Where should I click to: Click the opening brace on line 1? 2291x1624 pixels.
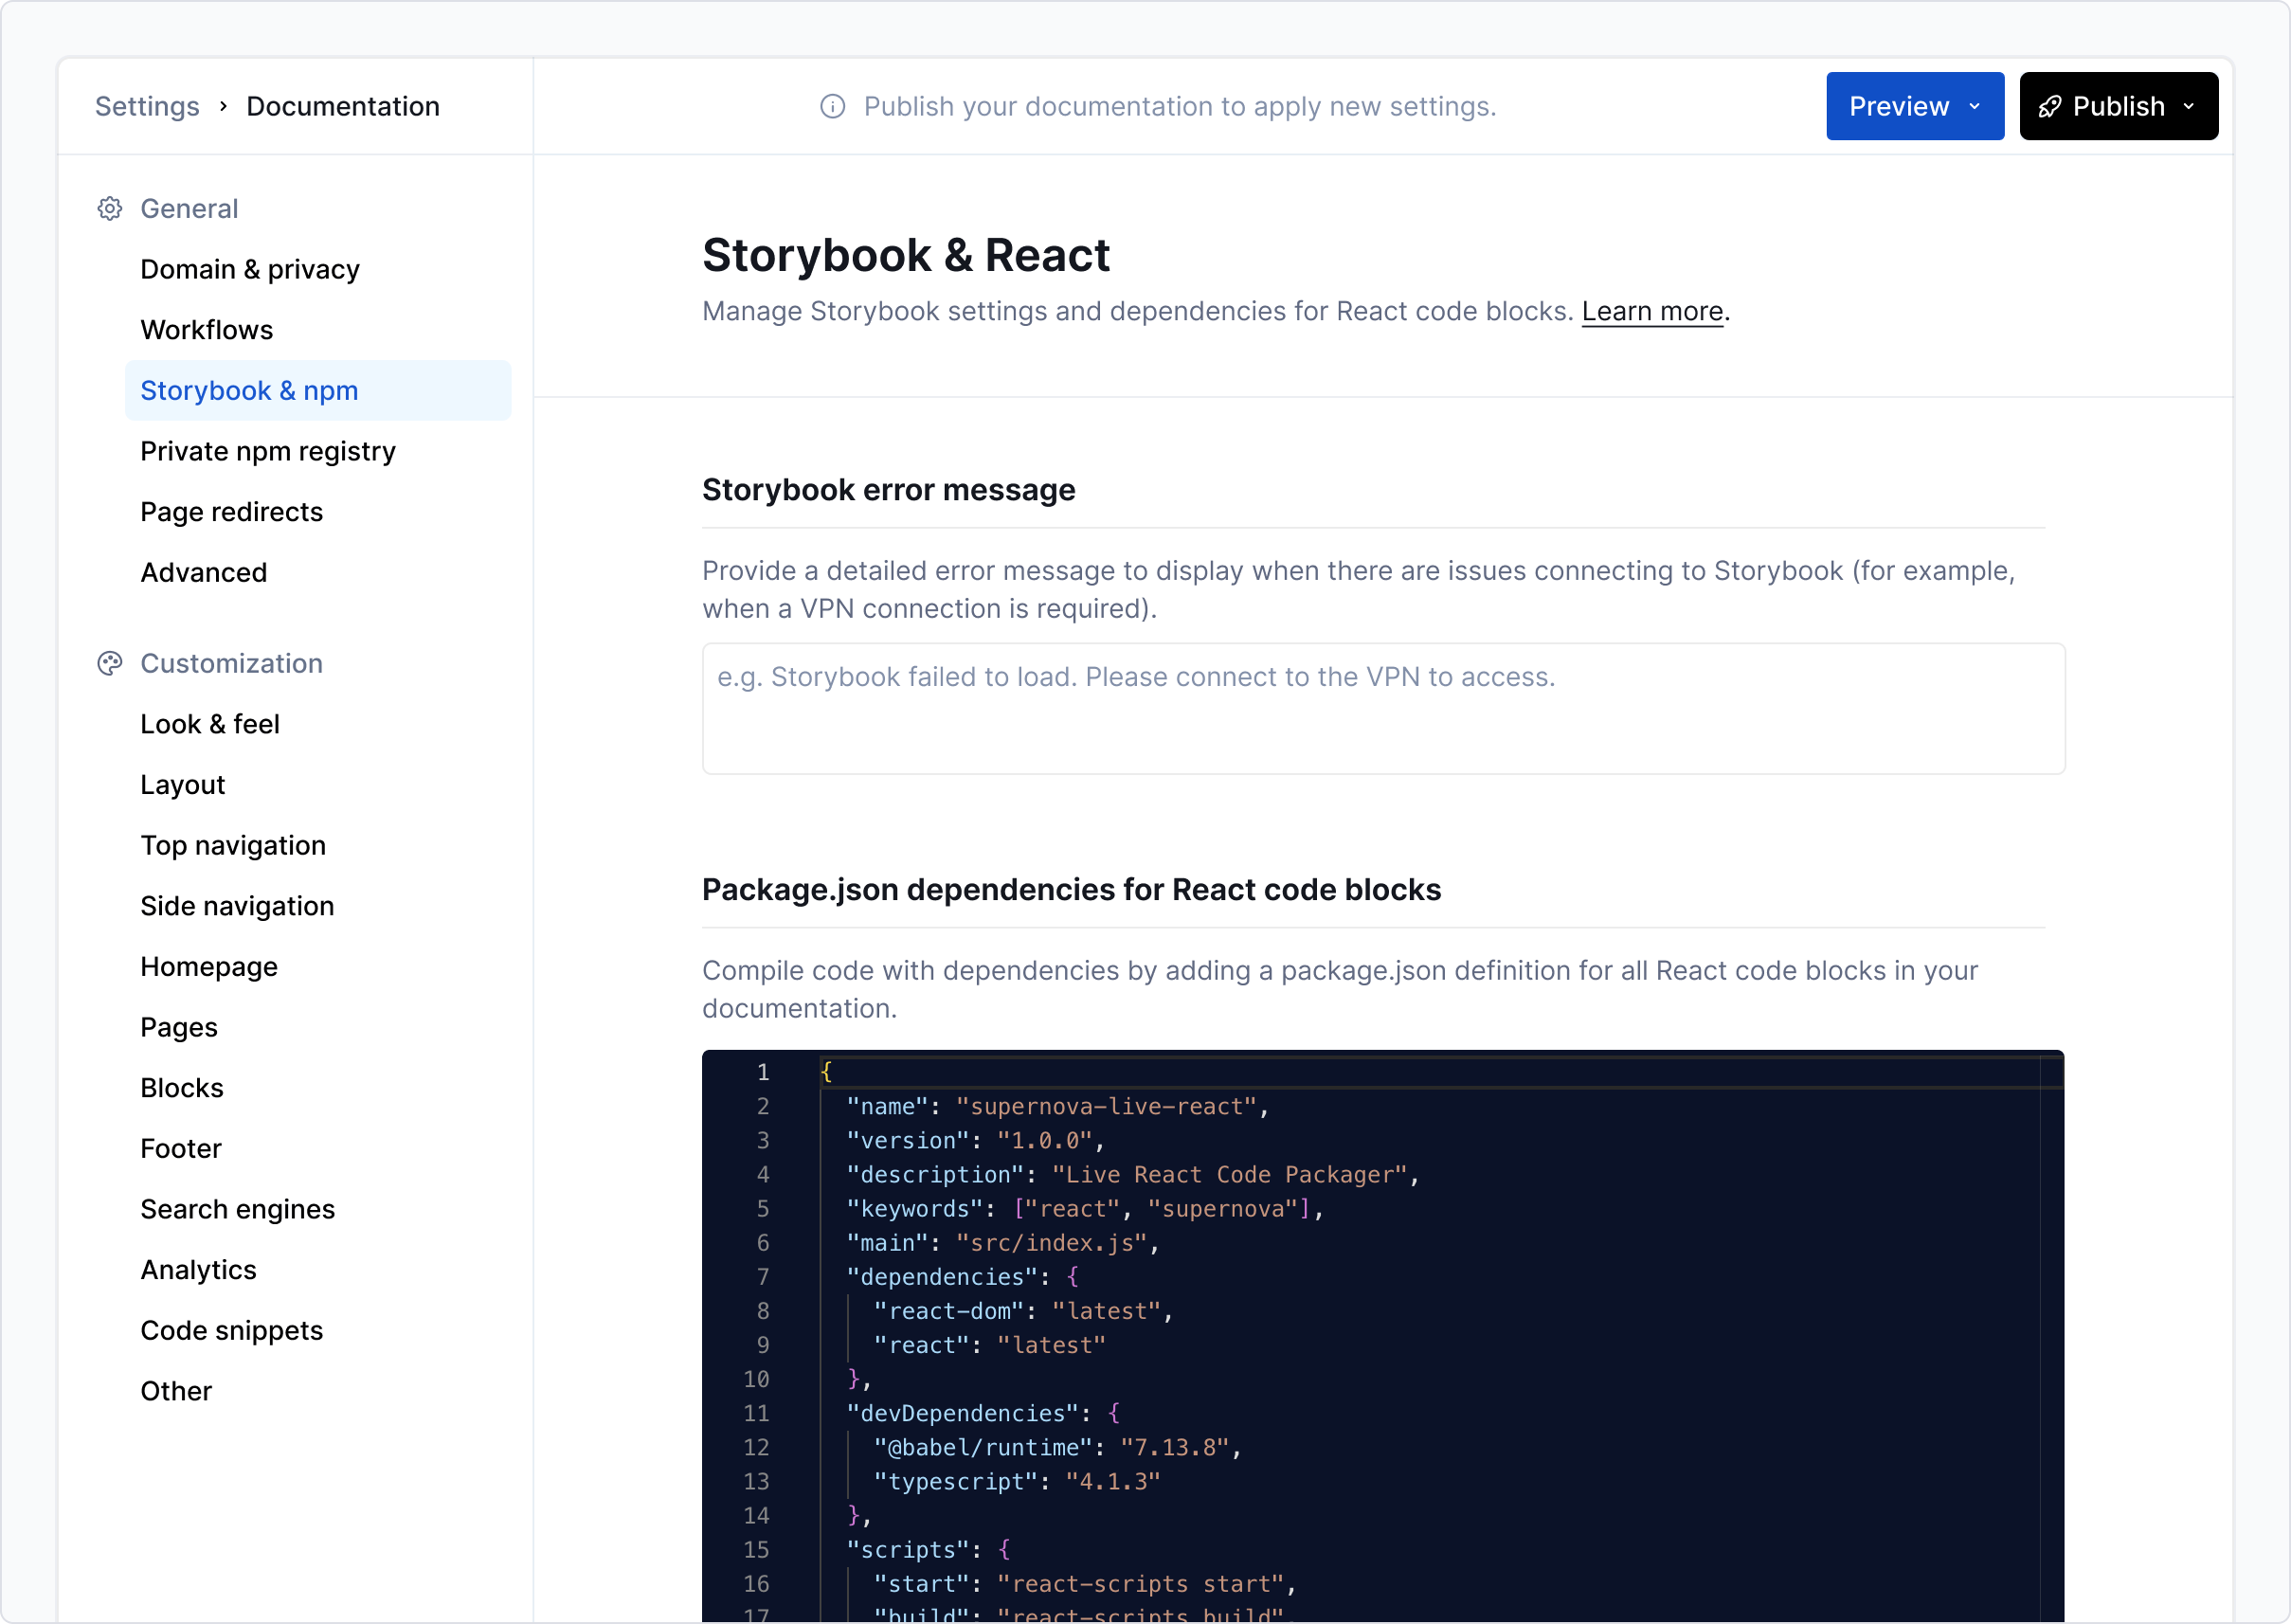(826, 1072)
